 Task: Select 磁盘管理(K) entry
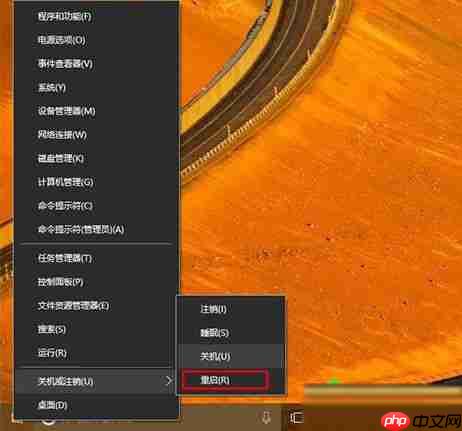97,158
